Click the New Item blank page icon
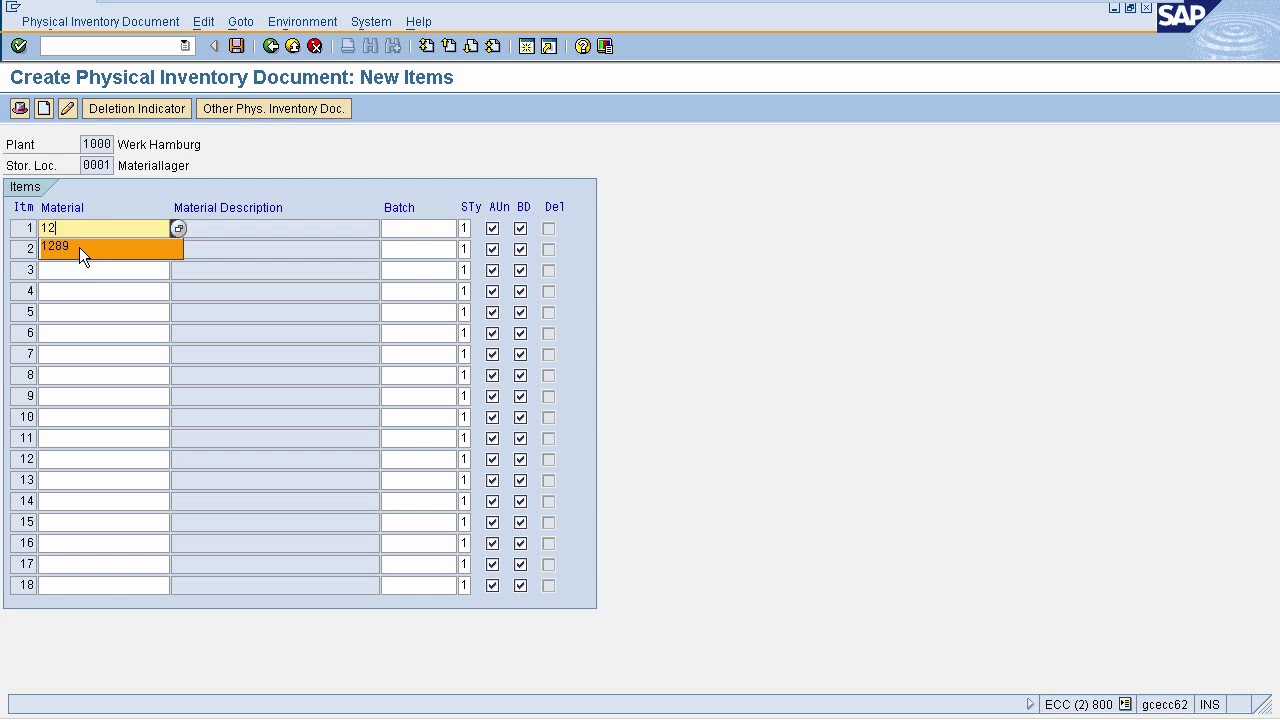 44,109
